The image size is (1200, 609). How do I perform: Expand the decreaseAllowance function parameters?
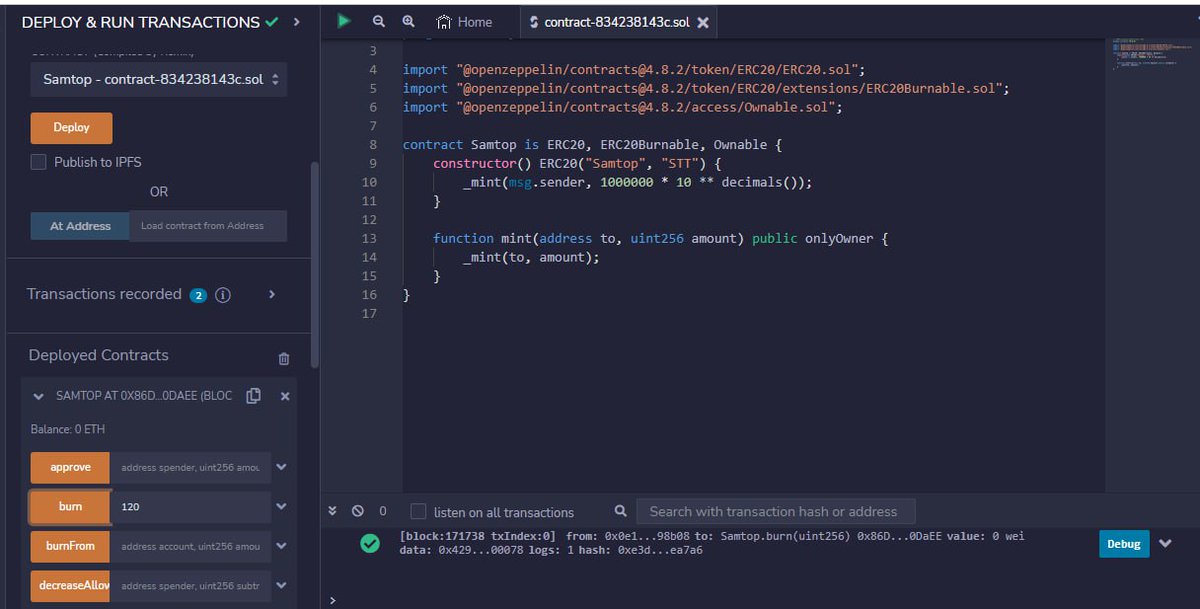tap(282, 585)
